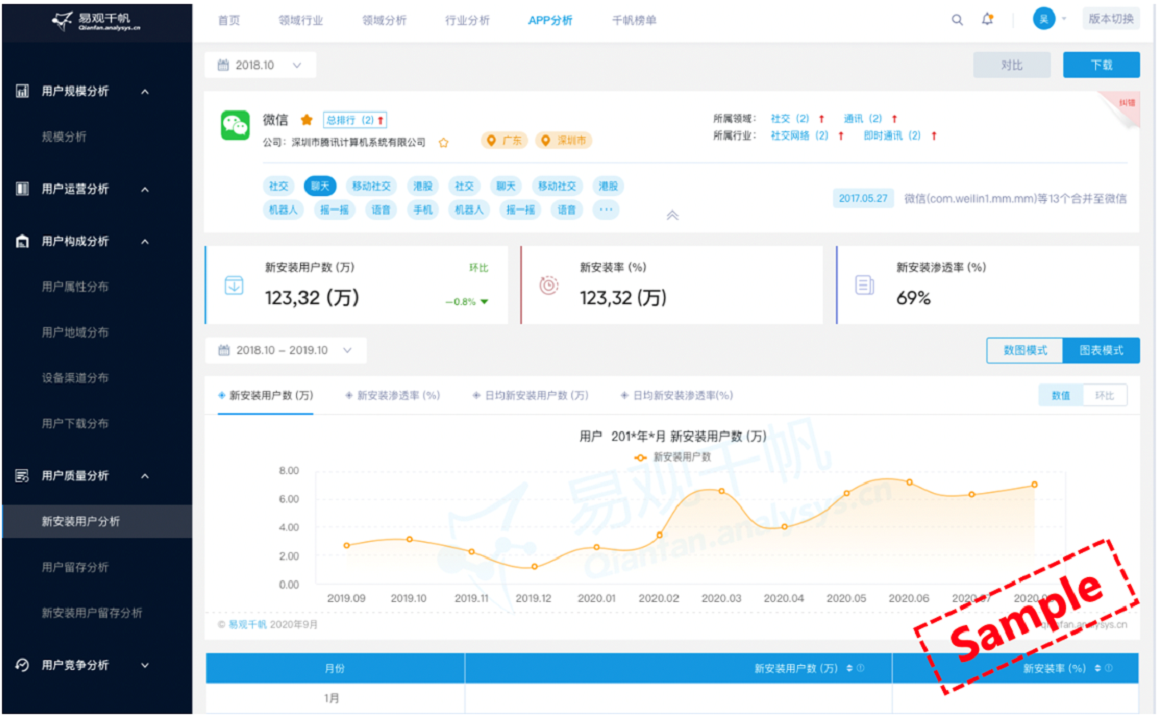Click the 2020.03 data point on chart
The height and width of the screenshot is (718, 1161).
[721, 491]
